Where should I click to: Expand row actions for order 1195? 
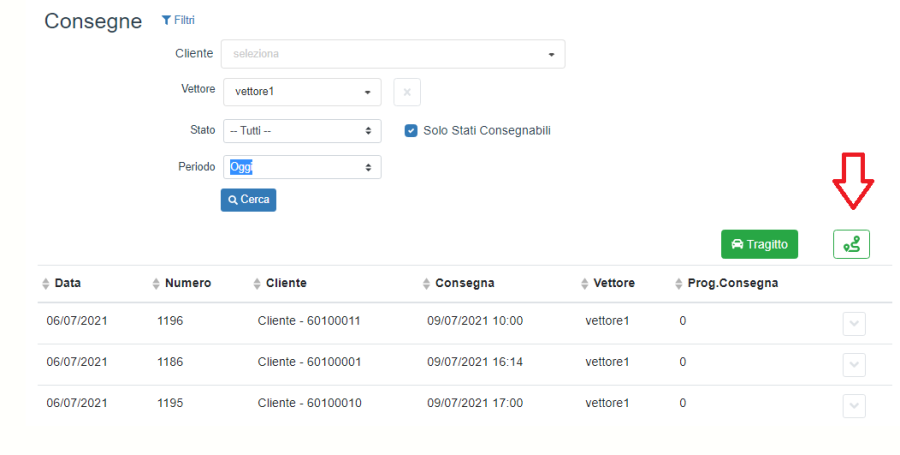(x=853, y=405)
